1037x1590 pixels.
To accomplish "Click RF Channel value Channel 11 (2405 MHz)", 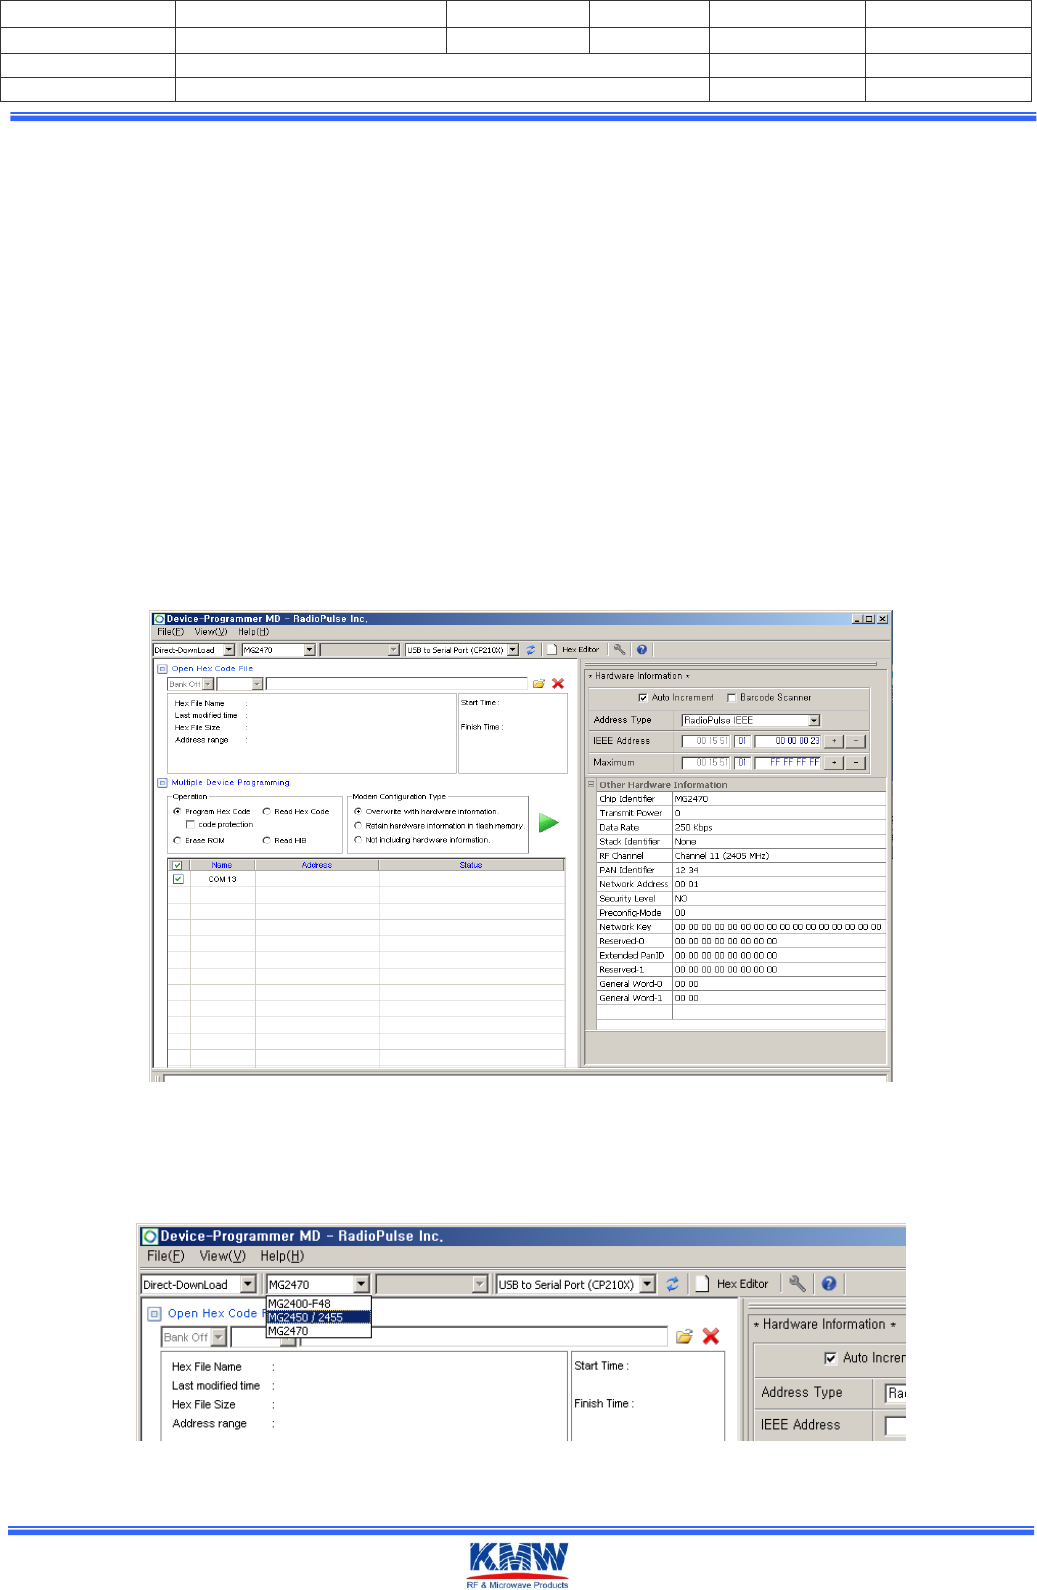I will pos(779,856).
